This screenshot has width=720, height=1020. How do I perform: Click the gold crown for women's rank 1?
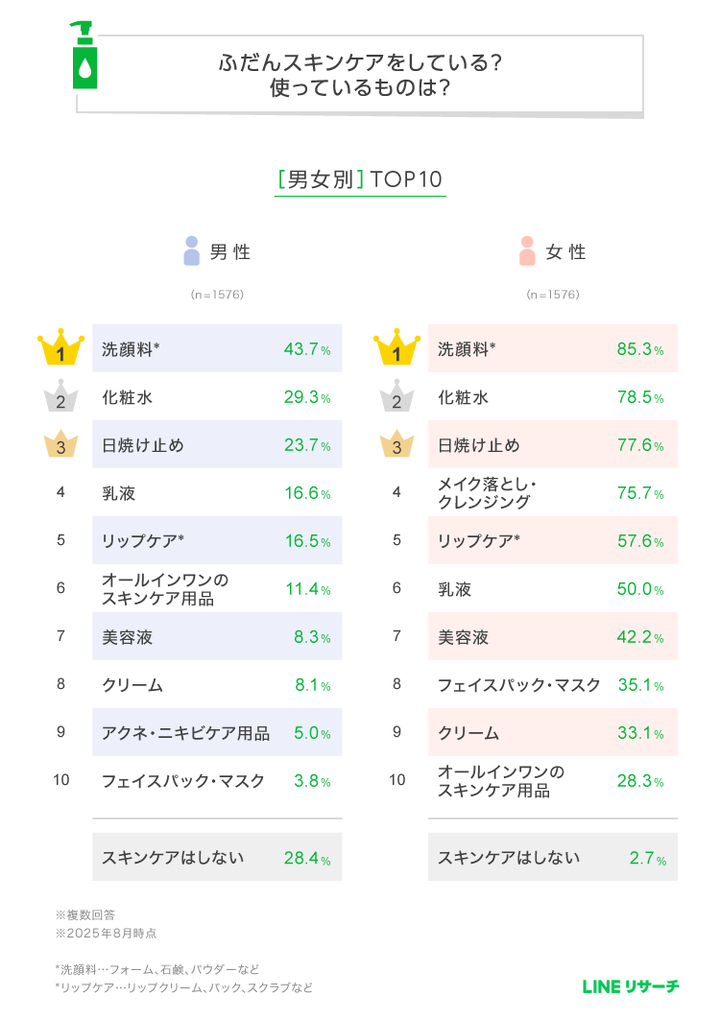pos(397,347)
